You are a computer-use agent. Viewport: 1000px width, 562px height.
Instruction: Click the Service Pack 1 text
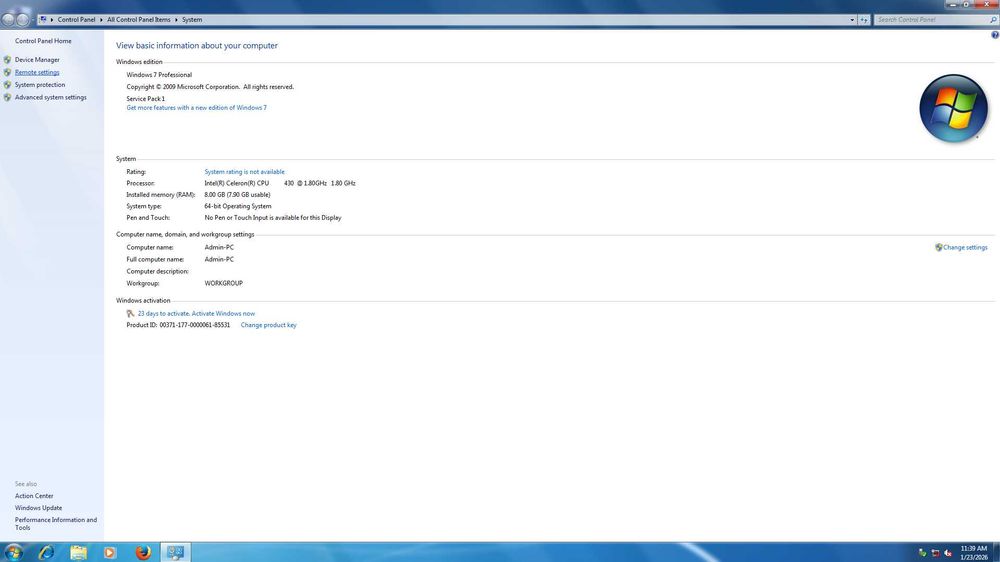[x=145, y=99]
